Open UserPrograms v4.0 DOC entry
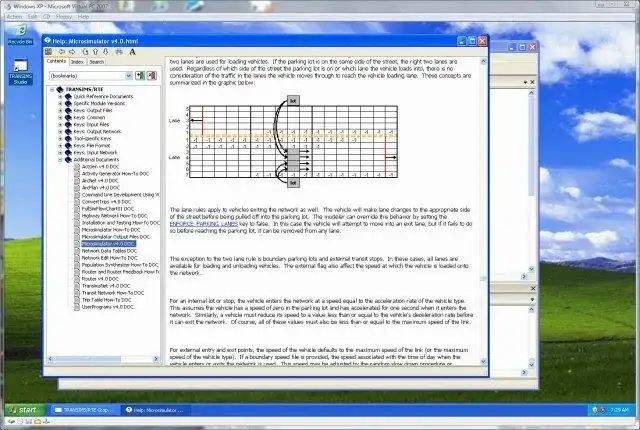Viewport: 640px width, 430px height. [x=107, y=307]
